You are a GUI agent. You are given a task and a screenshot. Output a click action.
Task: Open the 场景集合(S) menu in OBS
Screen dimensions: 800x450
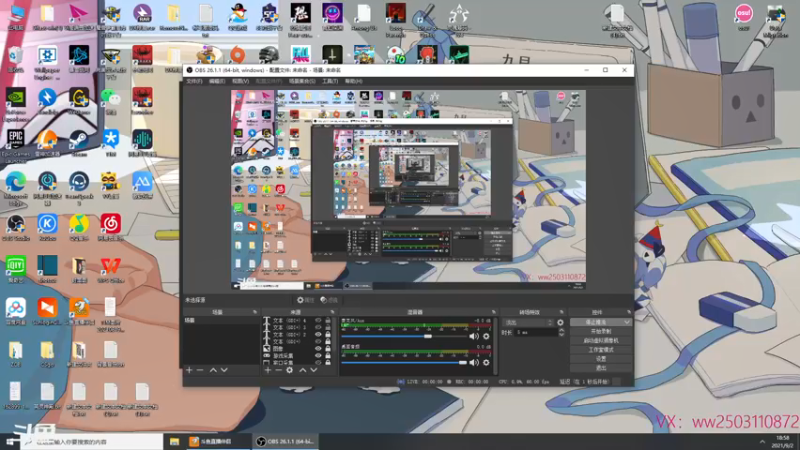(302, 81)
